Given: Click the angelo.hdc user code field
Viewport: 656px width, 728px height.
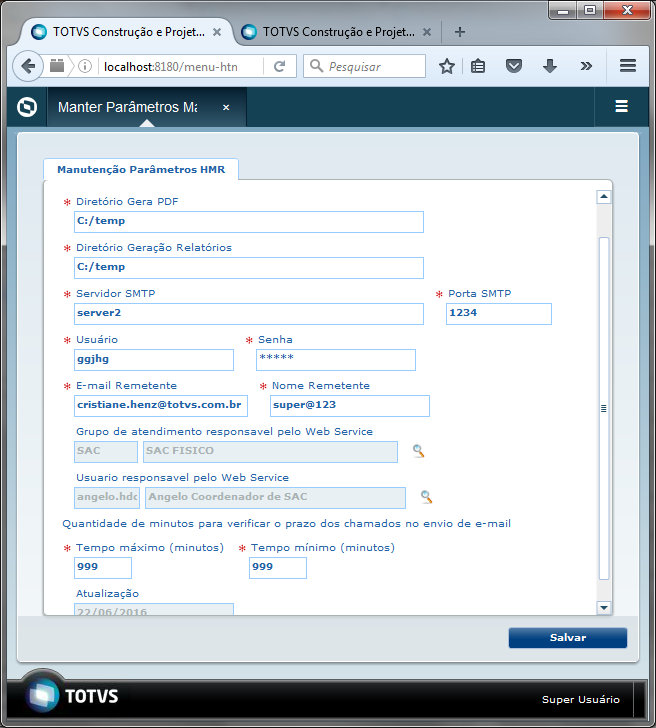Looking at the screenshot, I should 107,498.
